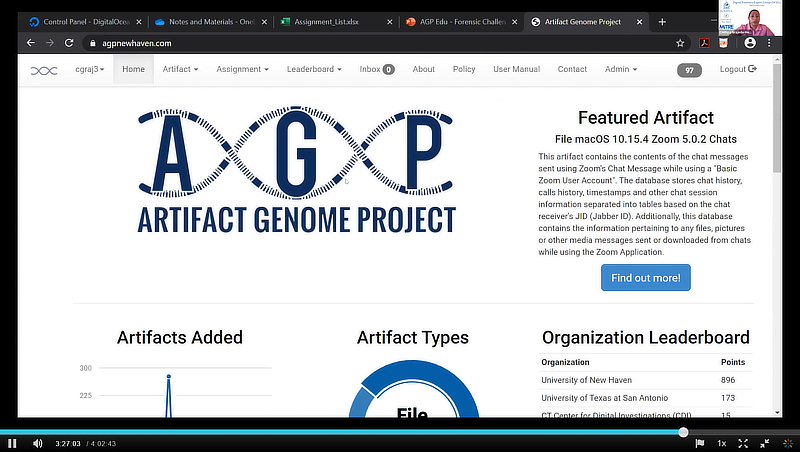Click the flag icon in player bar
The width and height of the screenshot is (800, 452).
click(x=700, y=443)
